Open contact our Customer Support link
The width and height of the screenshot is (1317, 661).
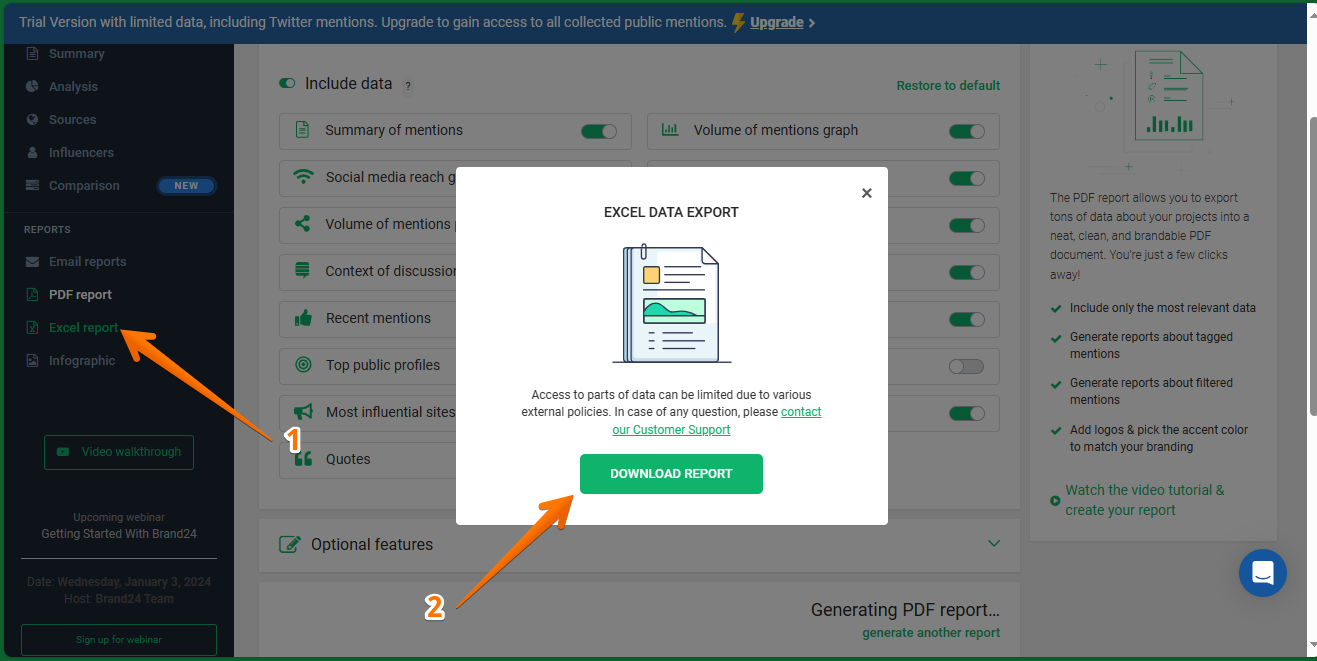click(x=716, y=421)
